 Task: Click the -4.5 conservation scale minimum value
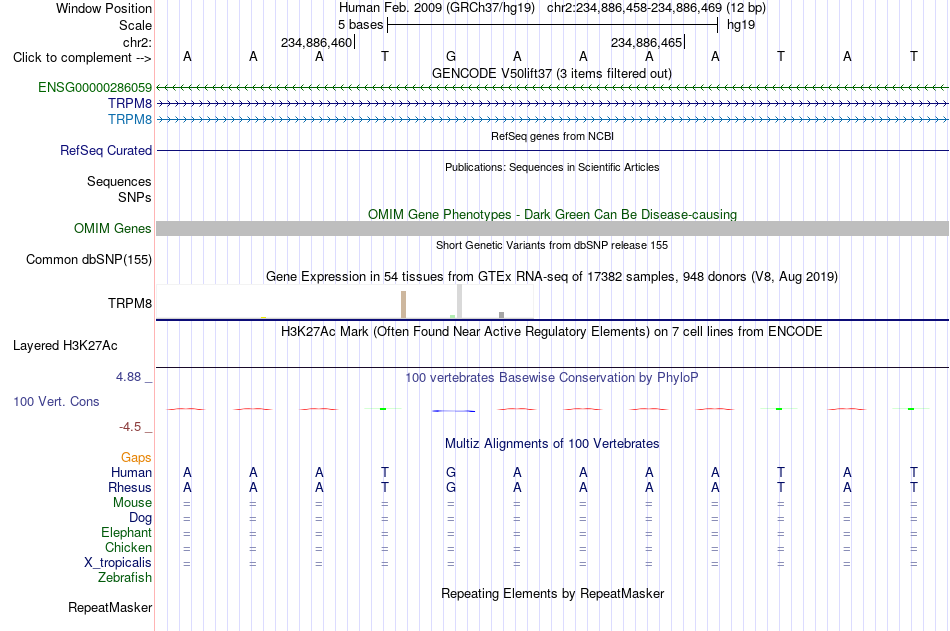click(130, 427)
